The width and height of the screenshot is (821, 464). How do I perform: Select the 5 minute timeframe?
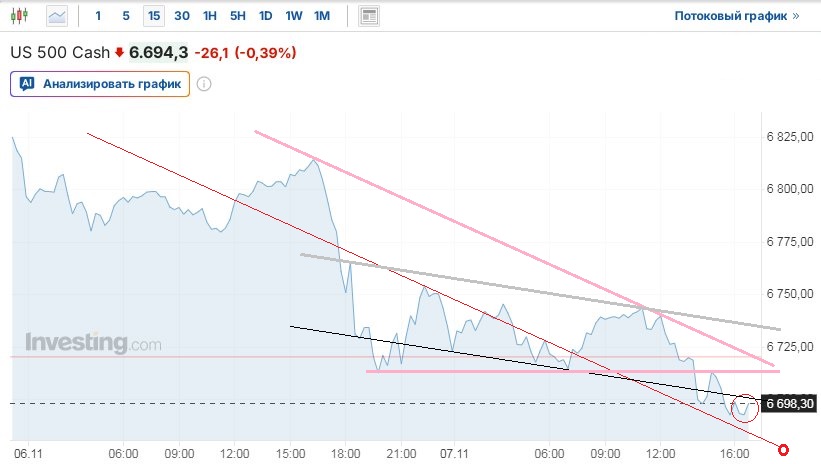tap(125, 16)
